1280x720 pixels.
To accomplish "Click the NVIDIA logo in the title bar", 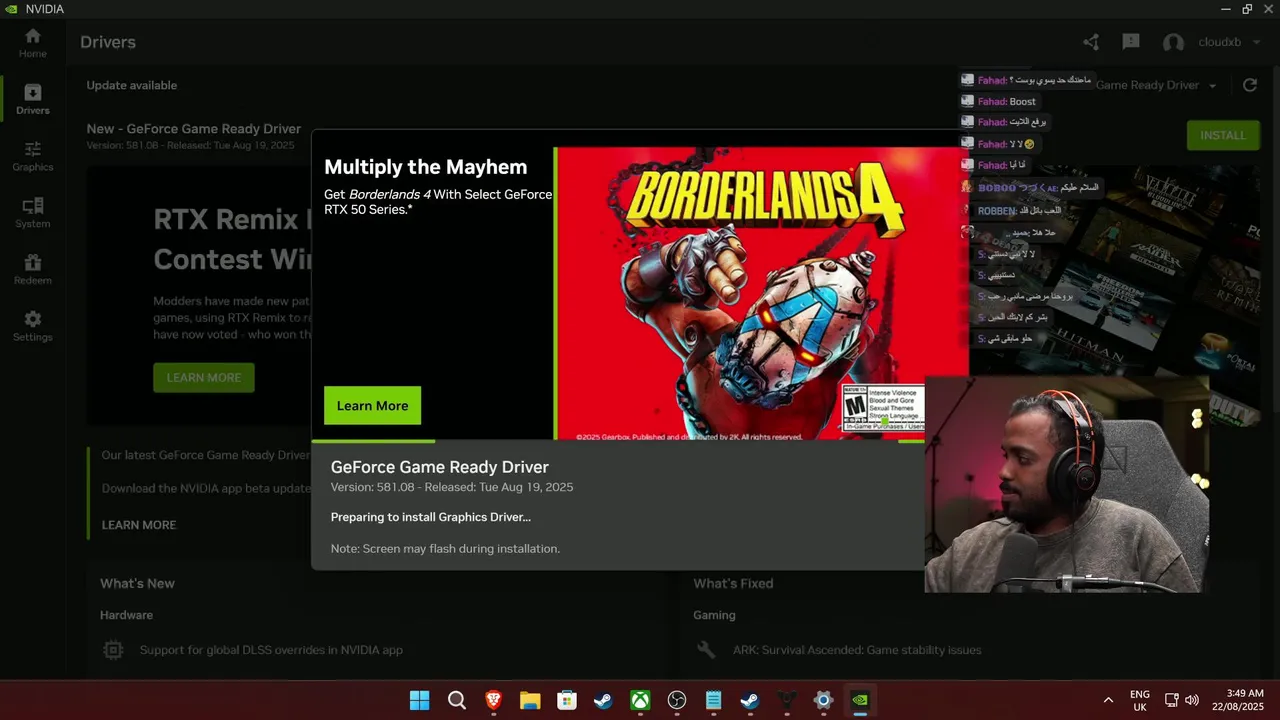I will [x=11, y=9].
